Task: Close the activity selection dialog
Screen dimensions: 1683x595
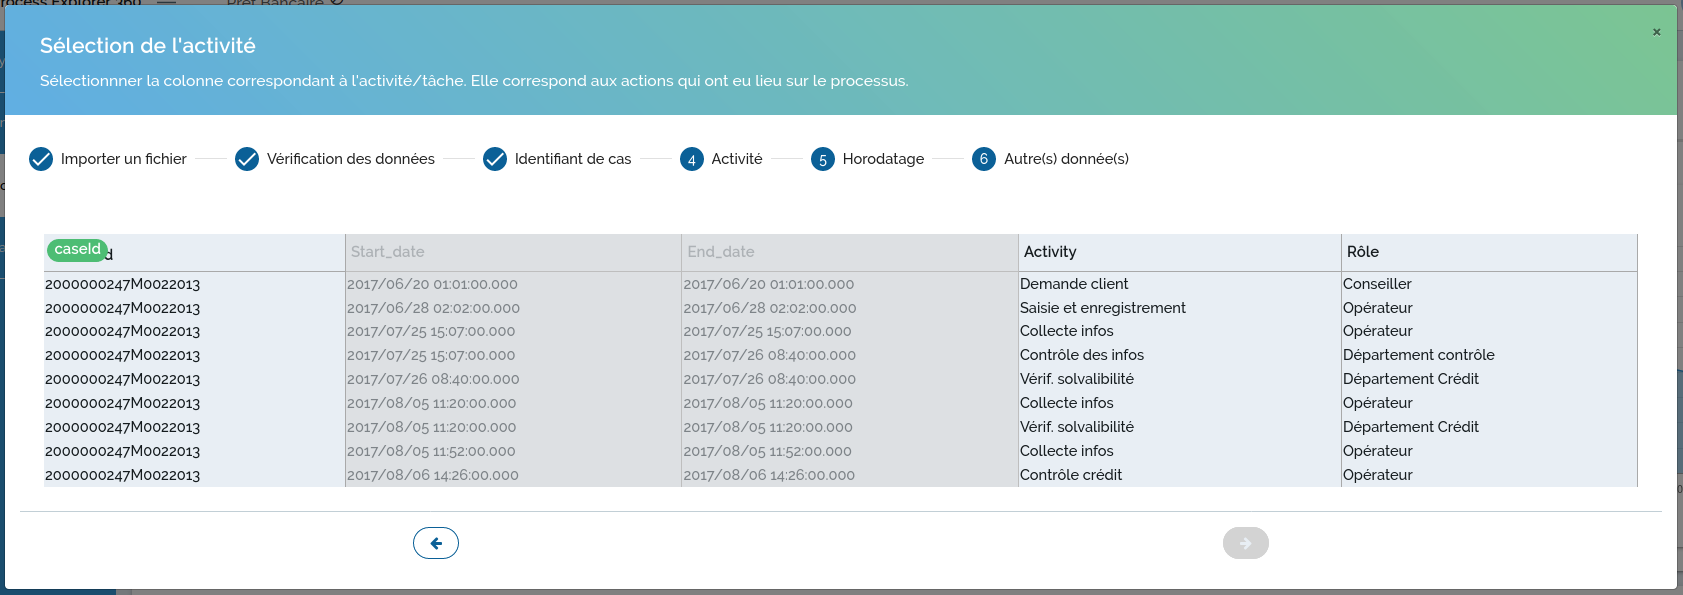Action: [1656, 32]
